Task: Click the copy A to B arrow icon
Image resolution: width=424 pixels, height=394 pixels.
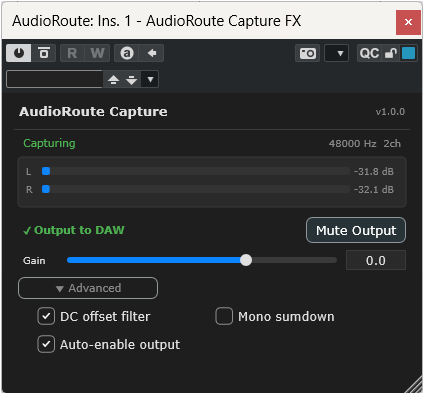Action: pos(152,53)
